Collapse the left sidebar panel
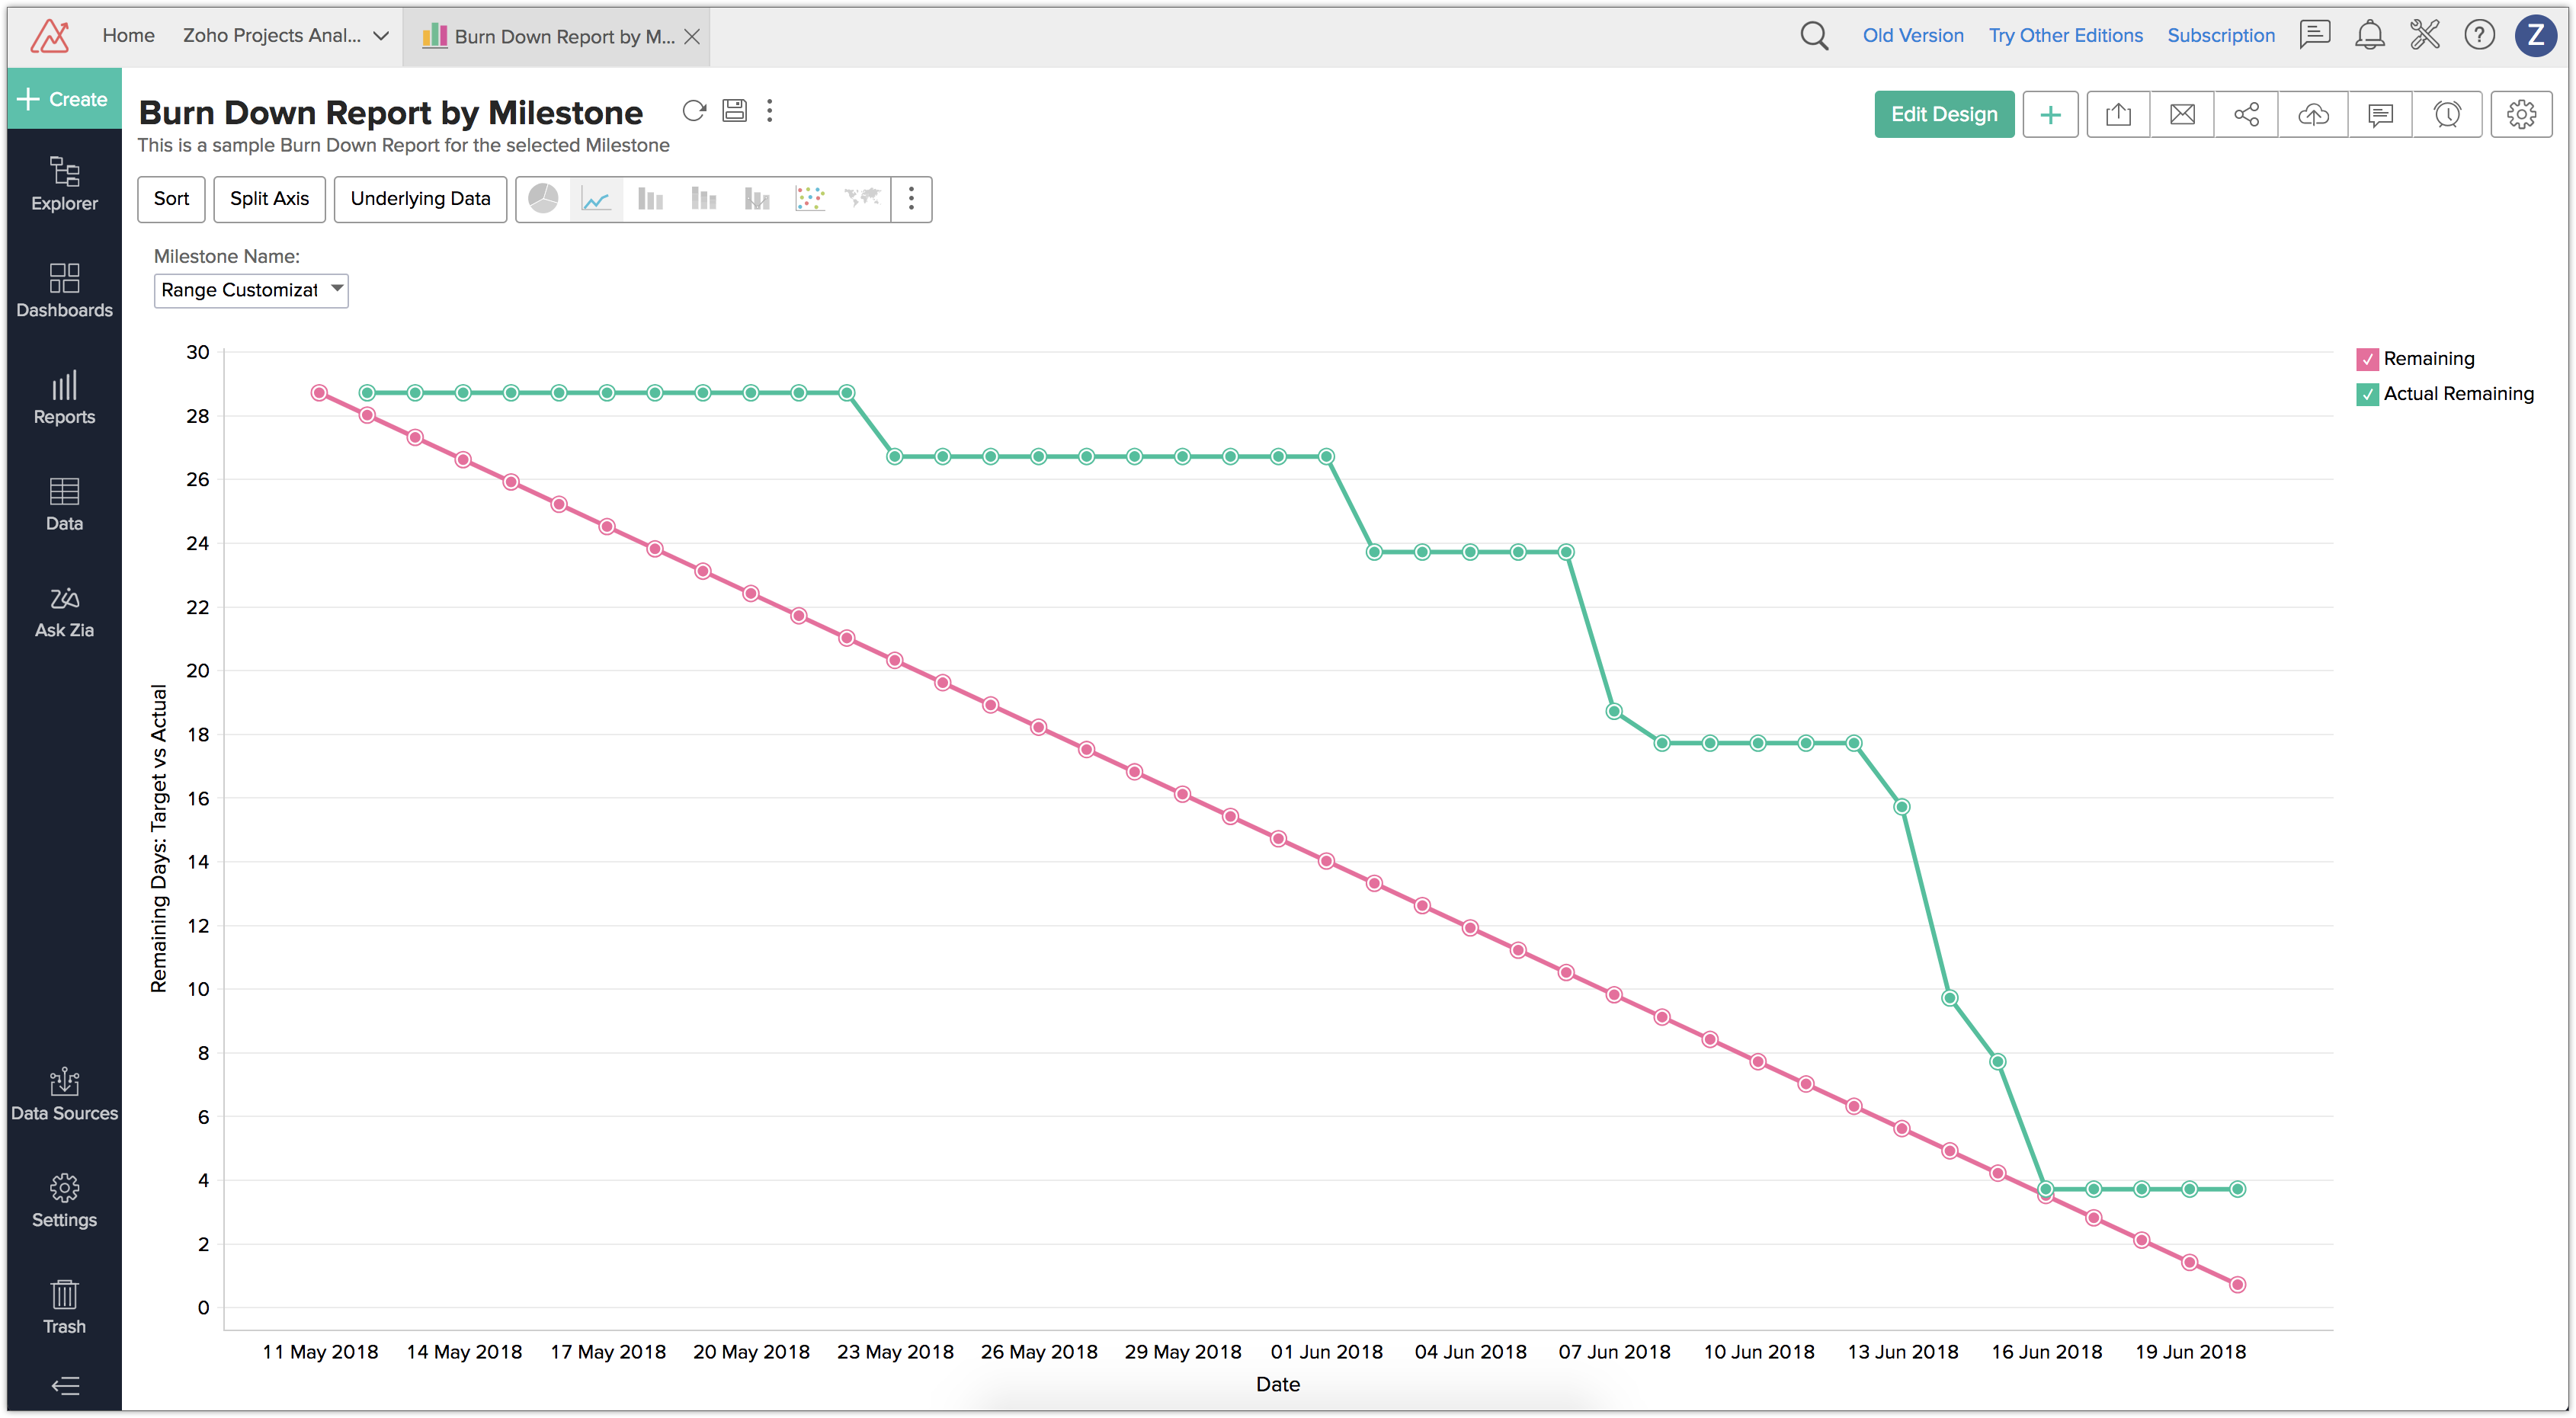The image size is (2576, 1418). point(64,1385)
